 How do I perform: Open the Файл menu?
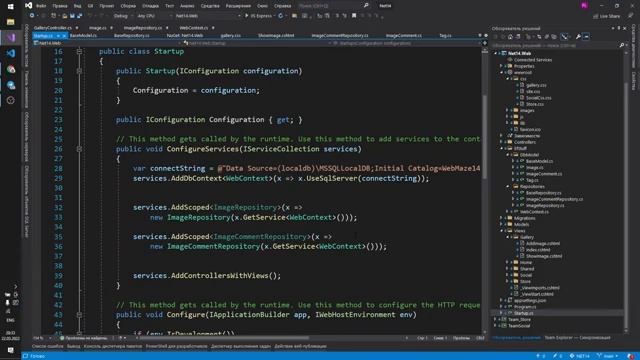point(41,6)
